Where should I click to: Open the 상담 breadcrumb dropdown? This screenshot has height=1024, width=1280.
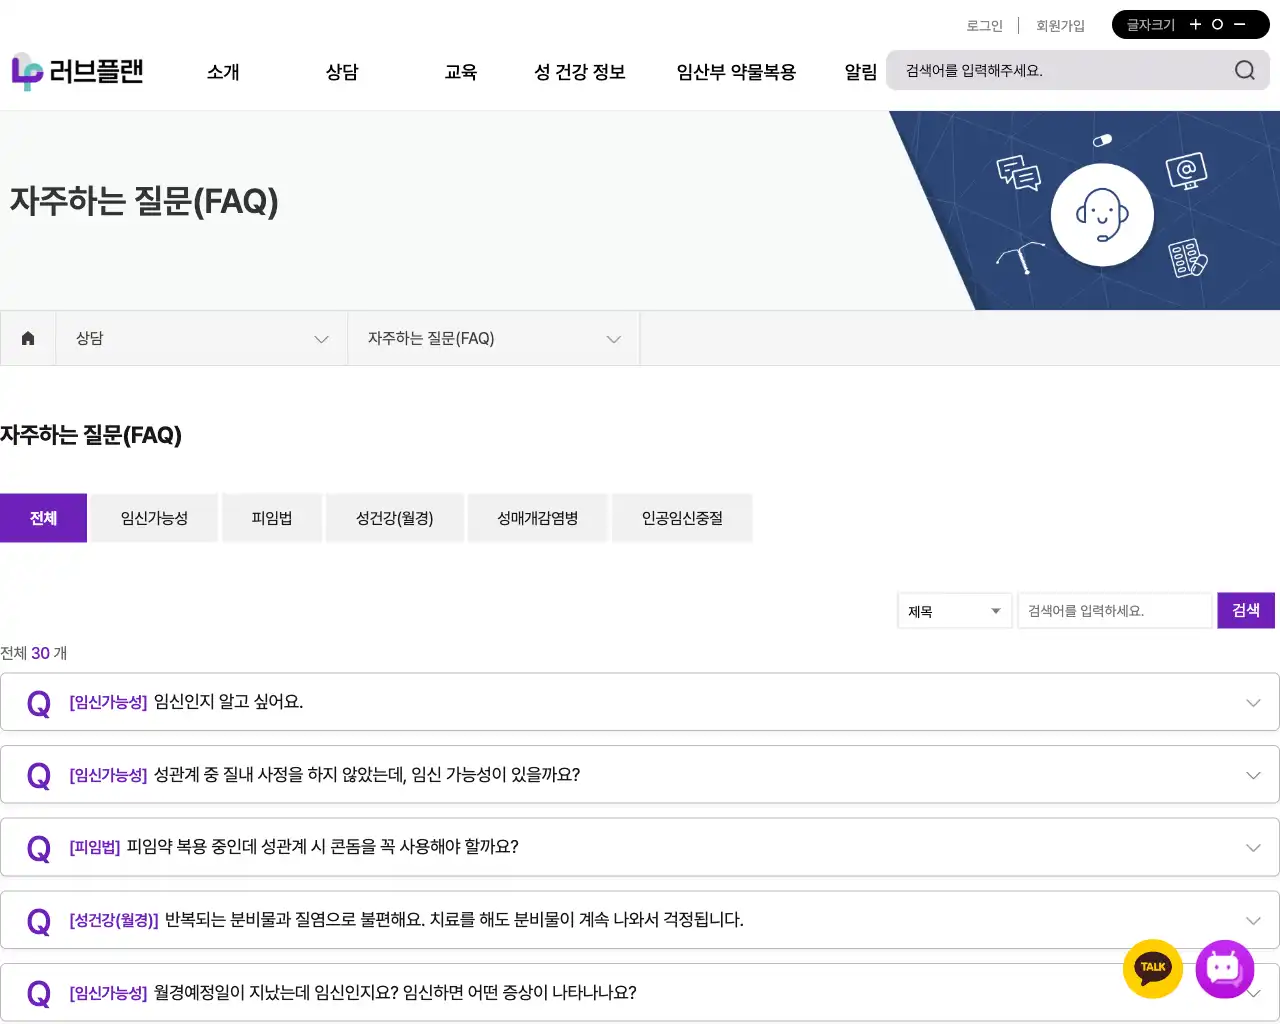click(201, 338)
